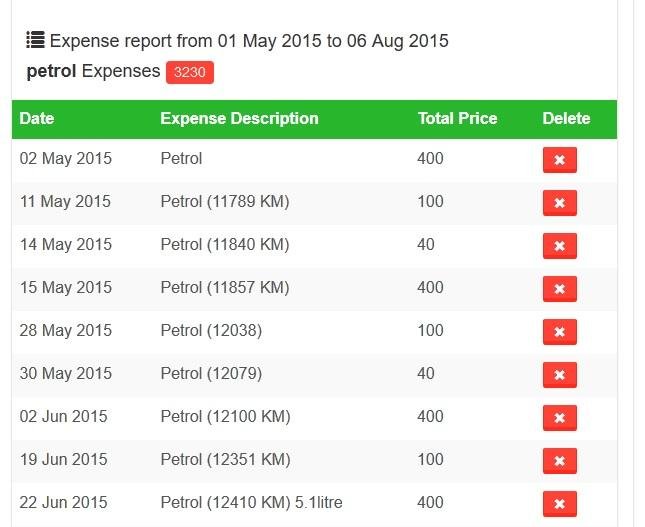Delete the Petrol (12038) expense
The width and height of the screenshot is (645, 527).
click(x=559, y=332)
